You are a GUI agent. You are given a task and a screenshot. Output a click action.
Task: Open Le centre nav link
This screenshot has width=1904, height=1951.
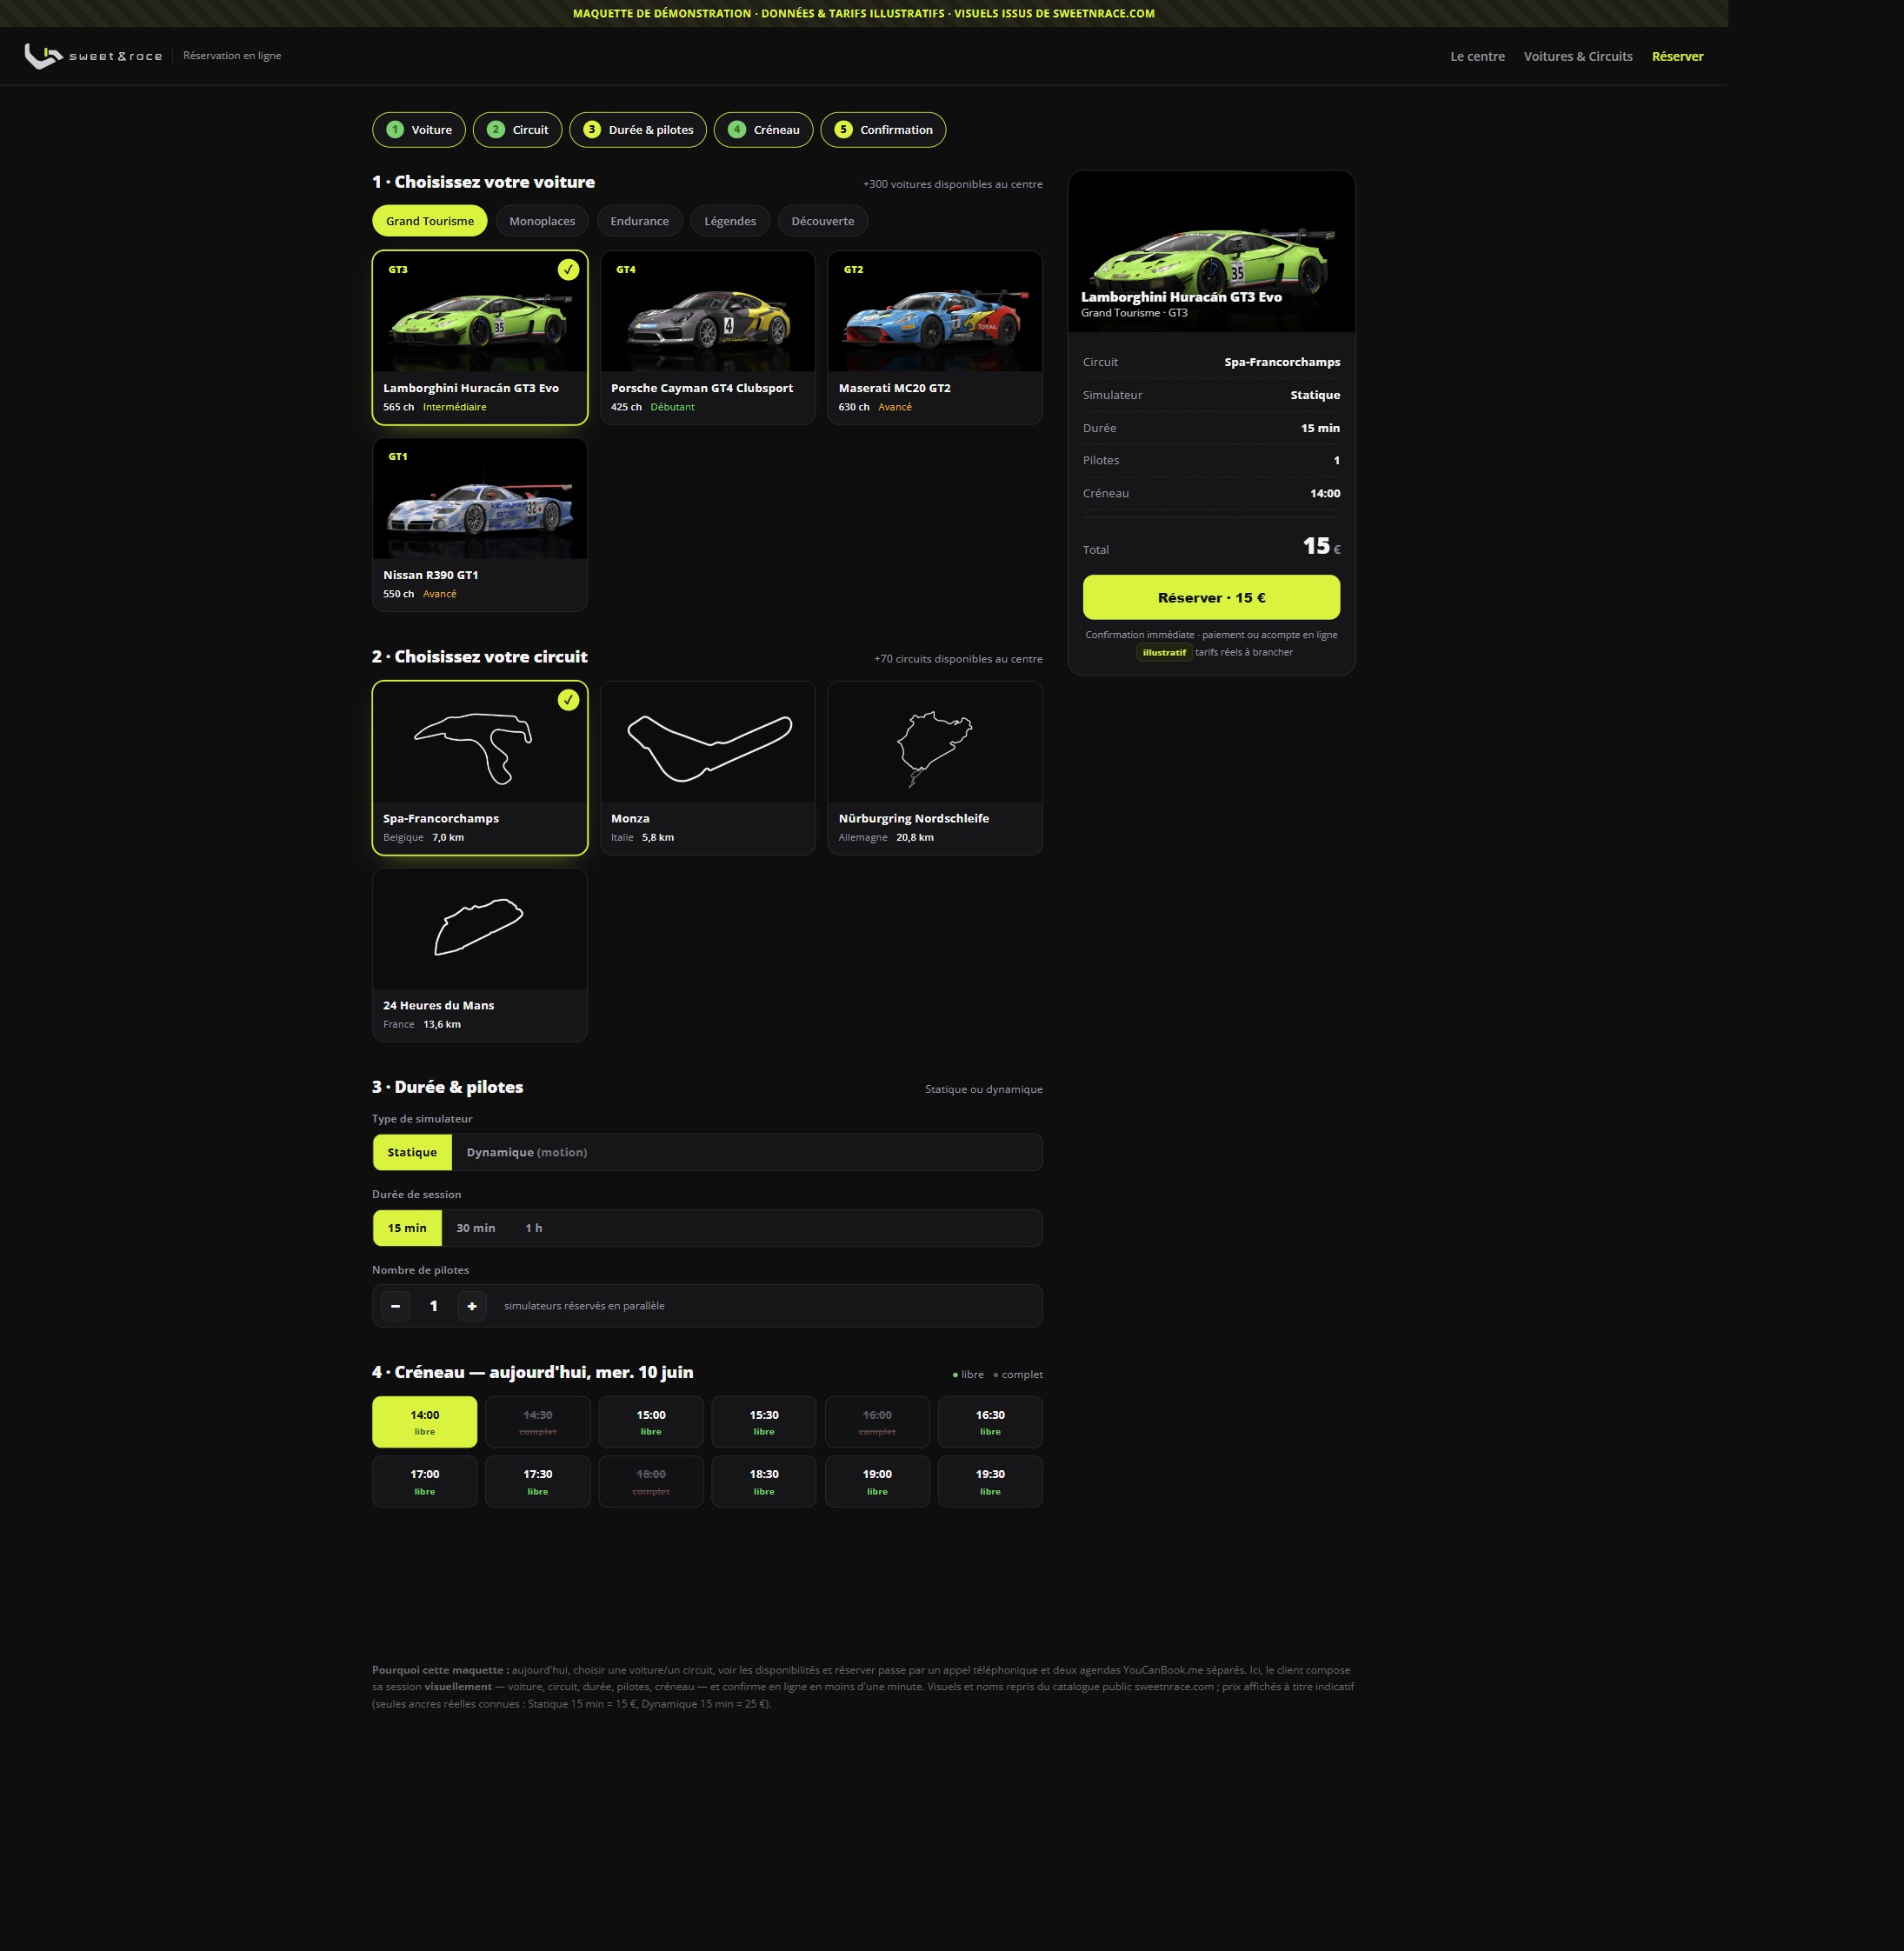(1477, 56)
